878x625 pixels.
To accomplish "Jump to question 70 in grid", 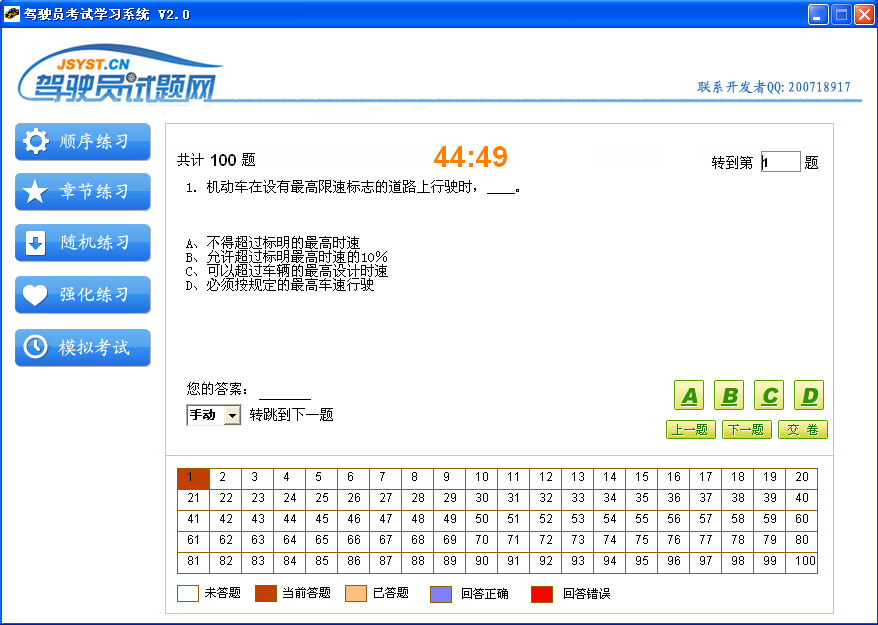I will [x=482, y=542].
